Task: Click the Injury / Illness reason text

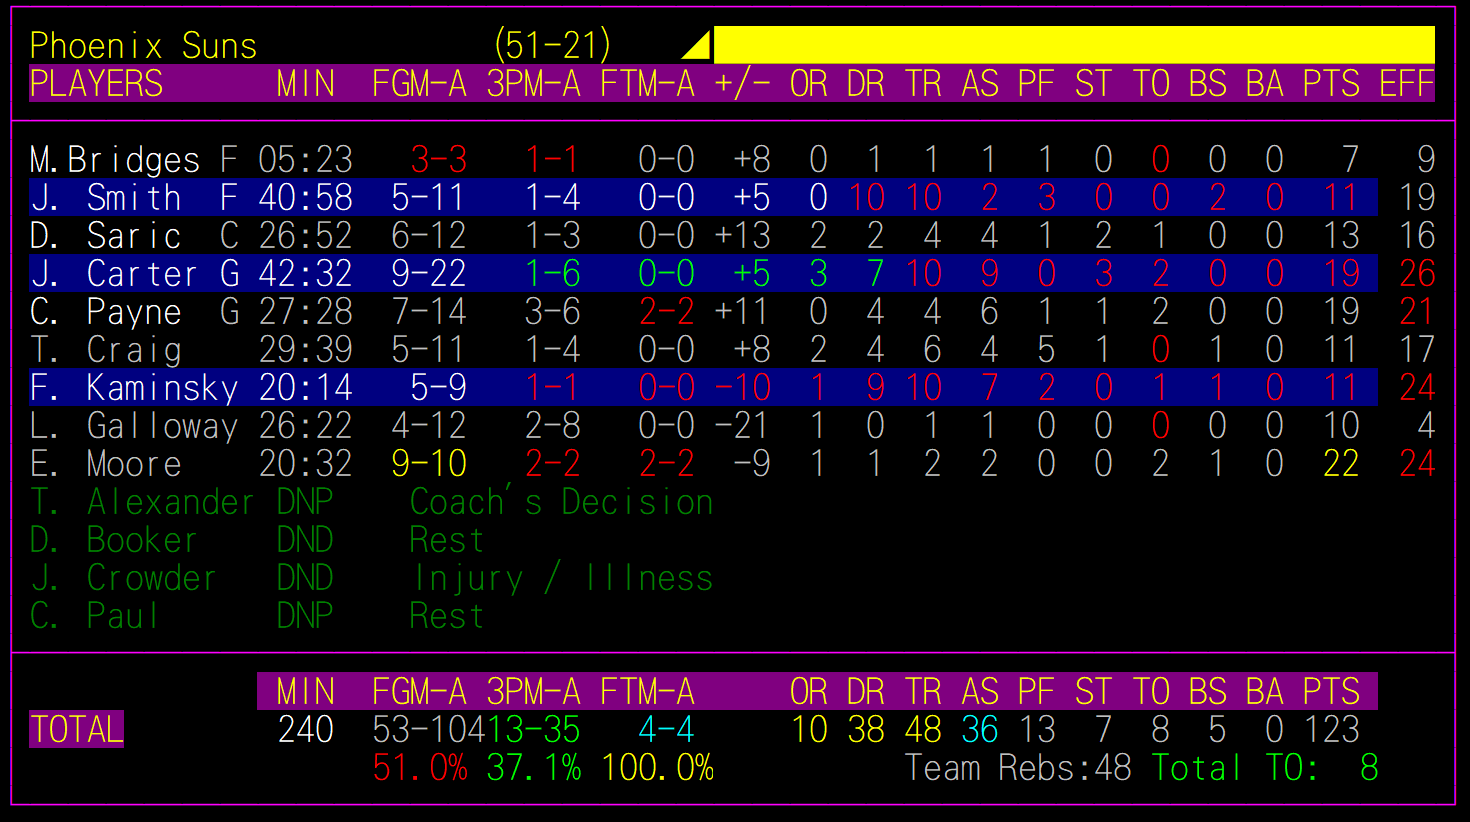Action: pyautogui.click(x=562, y=578)
